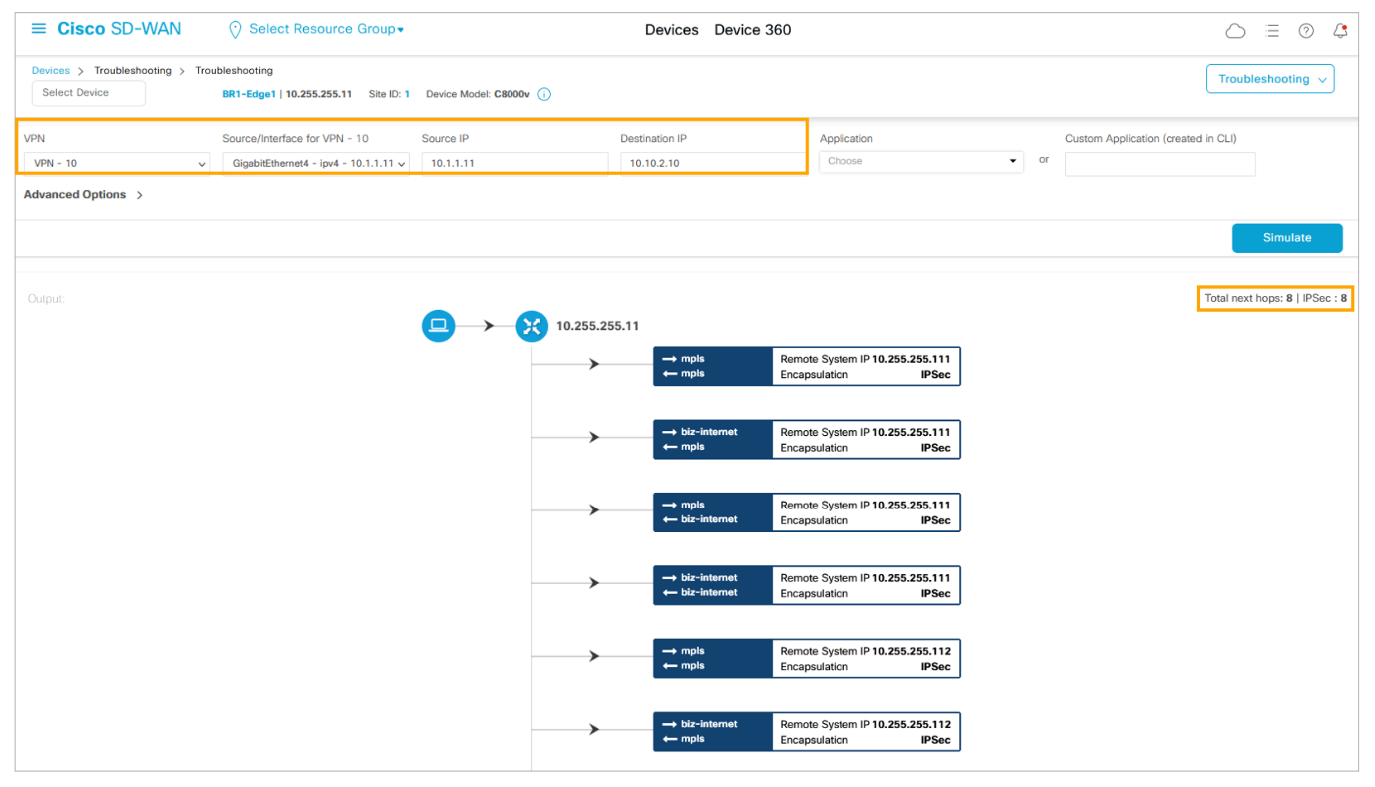This screenshot has width=1375, height=787.
Task: Click the location pin resource group icon
Action: [235, 30]
